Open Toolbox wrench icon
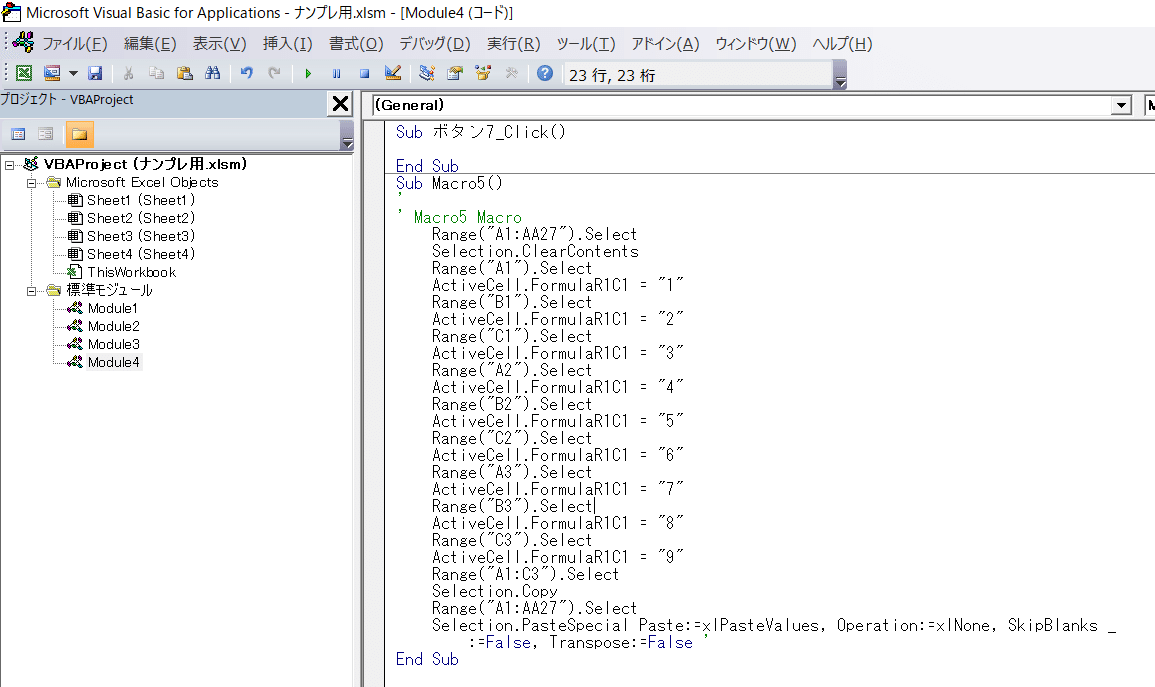Screen dimensions: 1155x687 (512, 73)
